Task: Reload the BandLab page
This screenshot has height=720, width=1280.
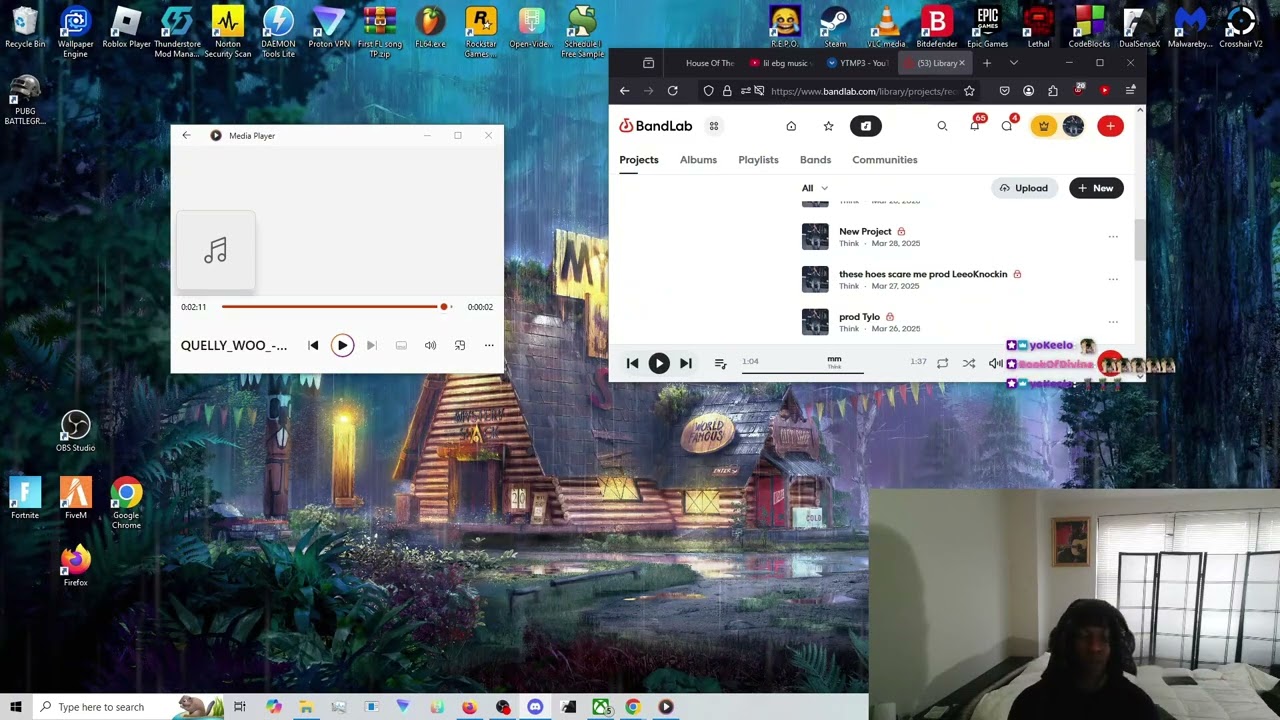Action: (673, 91)
